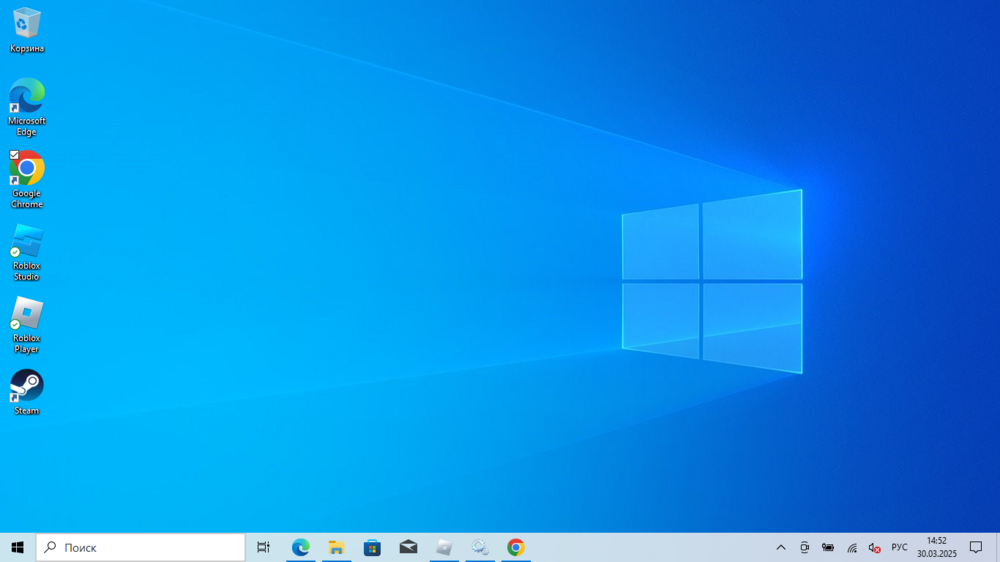Switch to Roblox in the taskbar
Viewport: 1000px width, 562px height.
point(444,547)
